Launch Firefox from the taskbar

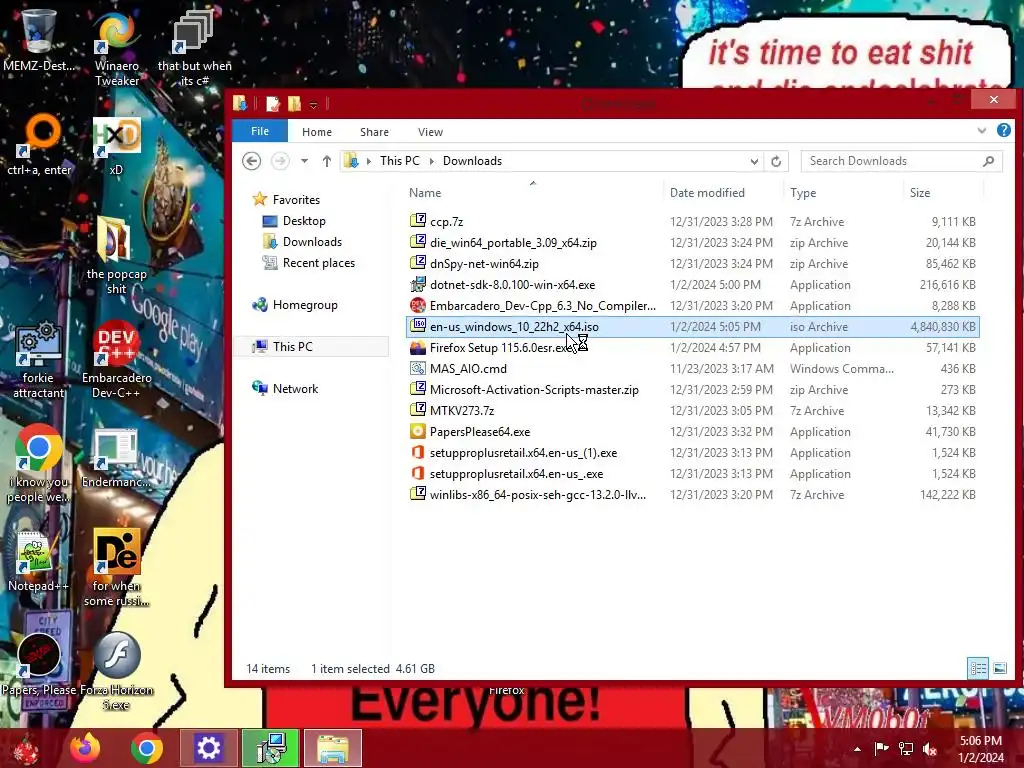(86, 748)
